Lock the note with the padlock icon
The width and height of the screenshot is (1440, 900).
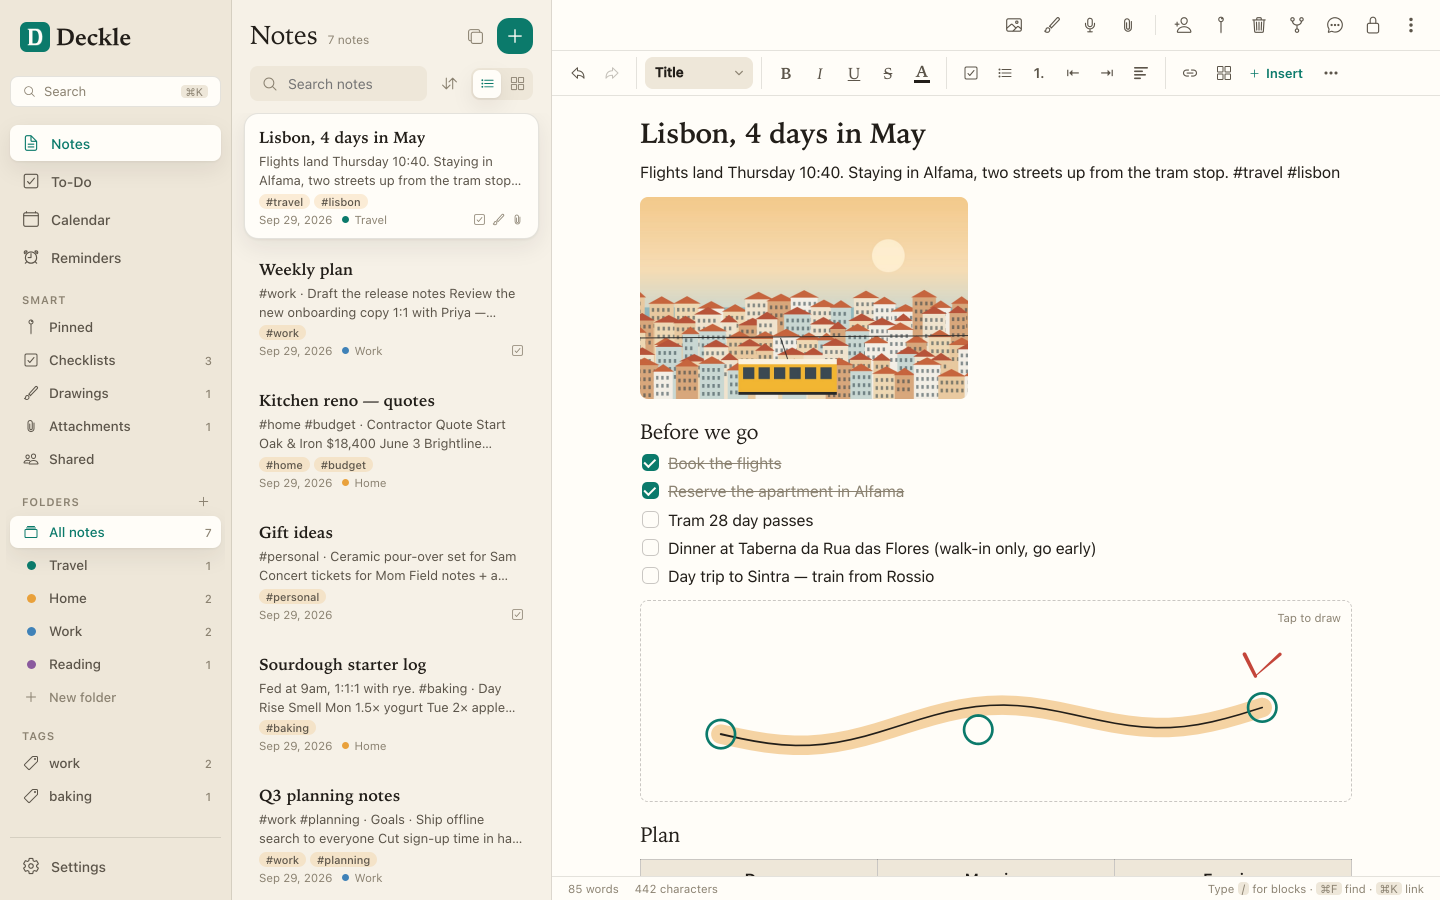[1373, 26]
